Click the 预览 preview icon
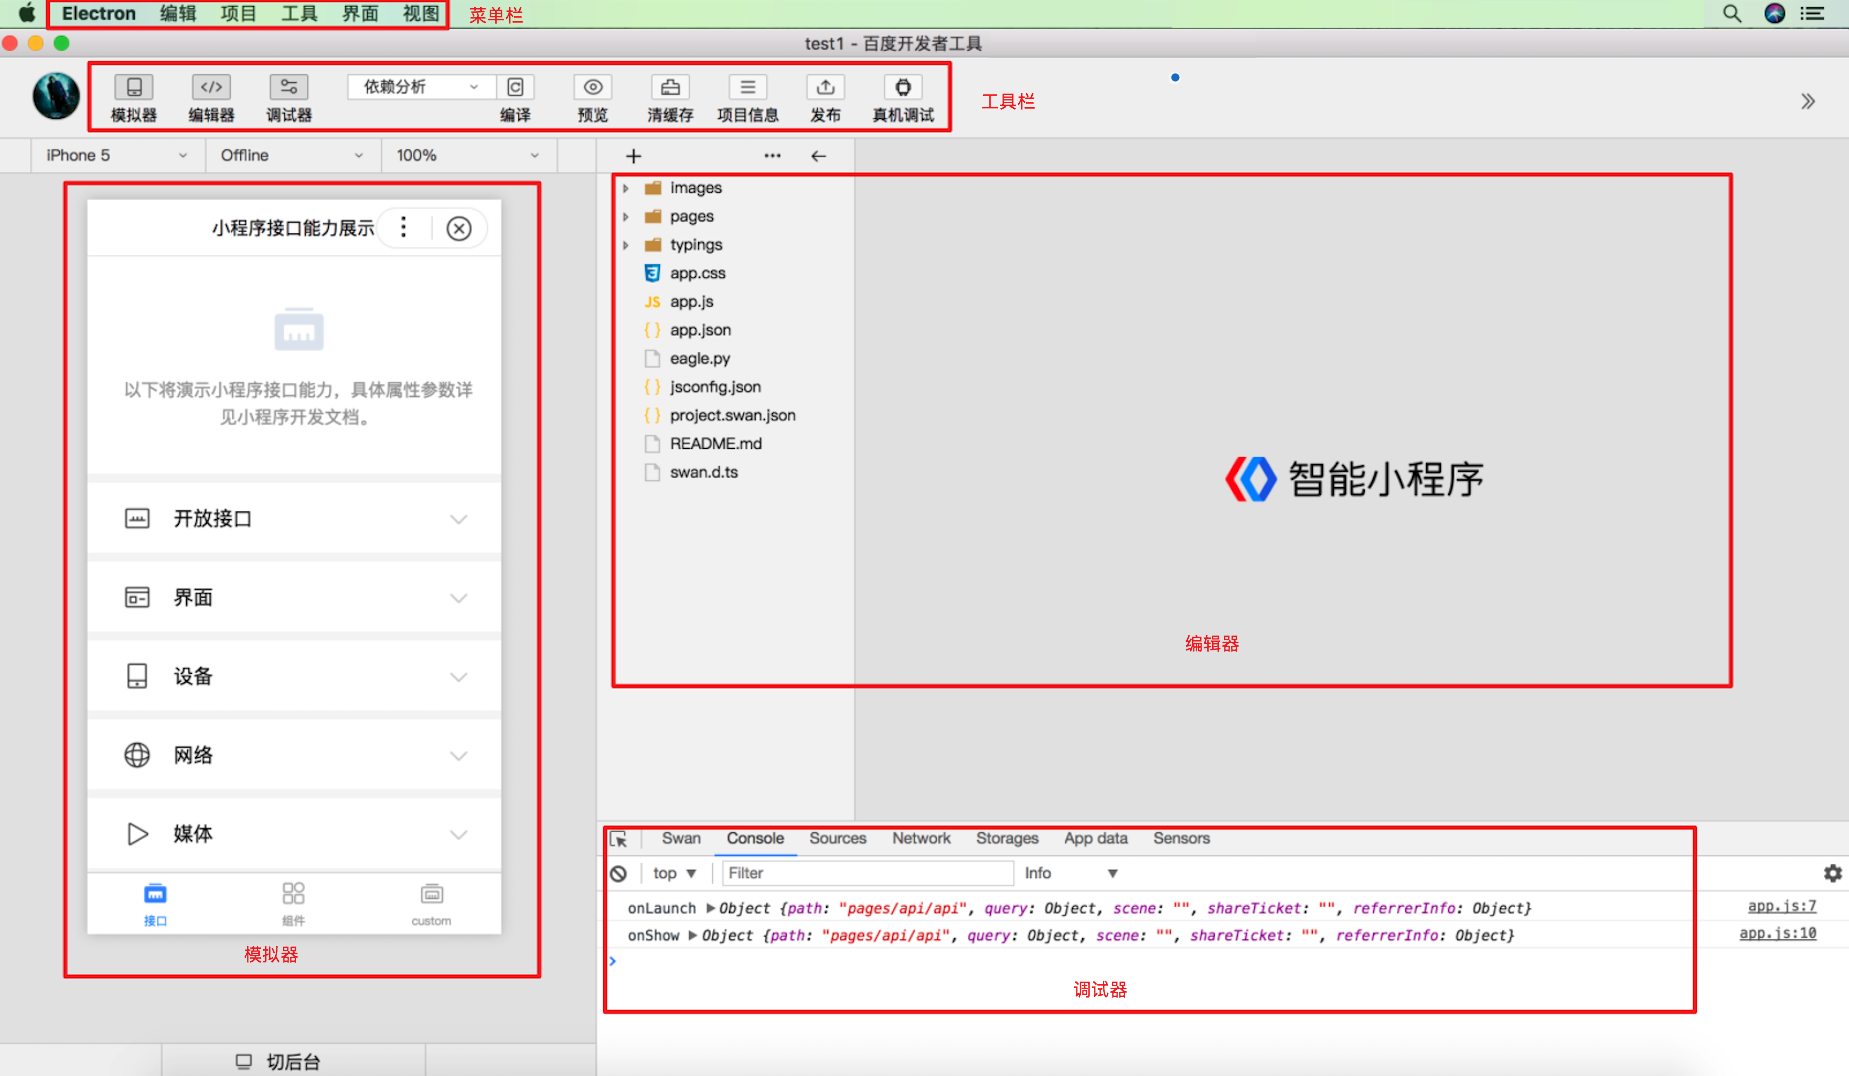This screenshot has width=1849, height=1076. coord(592,97)
